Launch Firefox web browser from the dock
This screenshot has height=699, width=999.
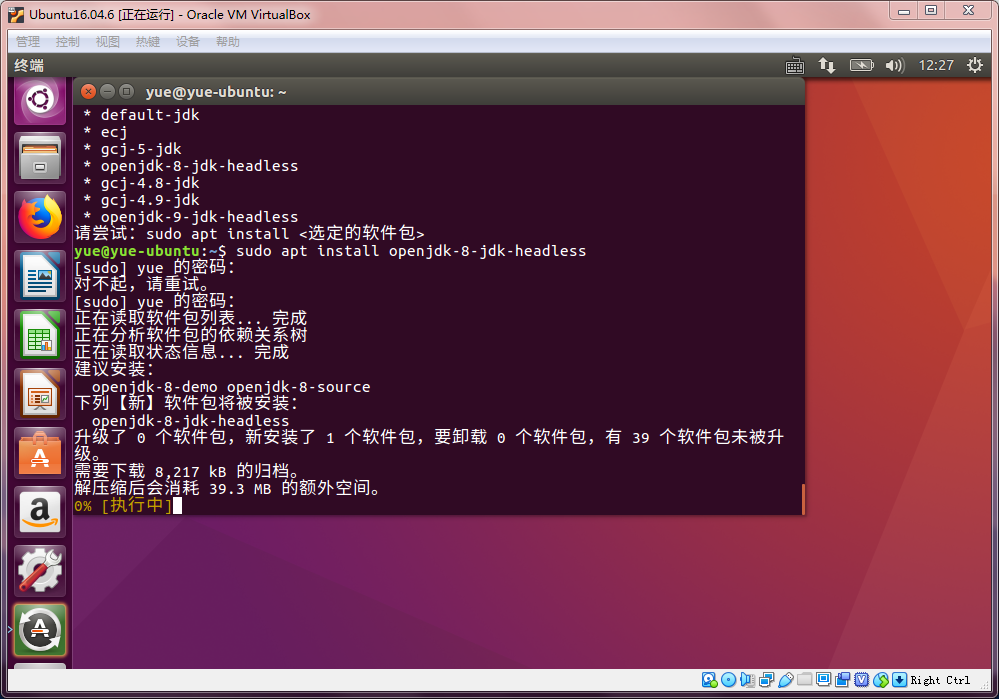coord(40,217)
